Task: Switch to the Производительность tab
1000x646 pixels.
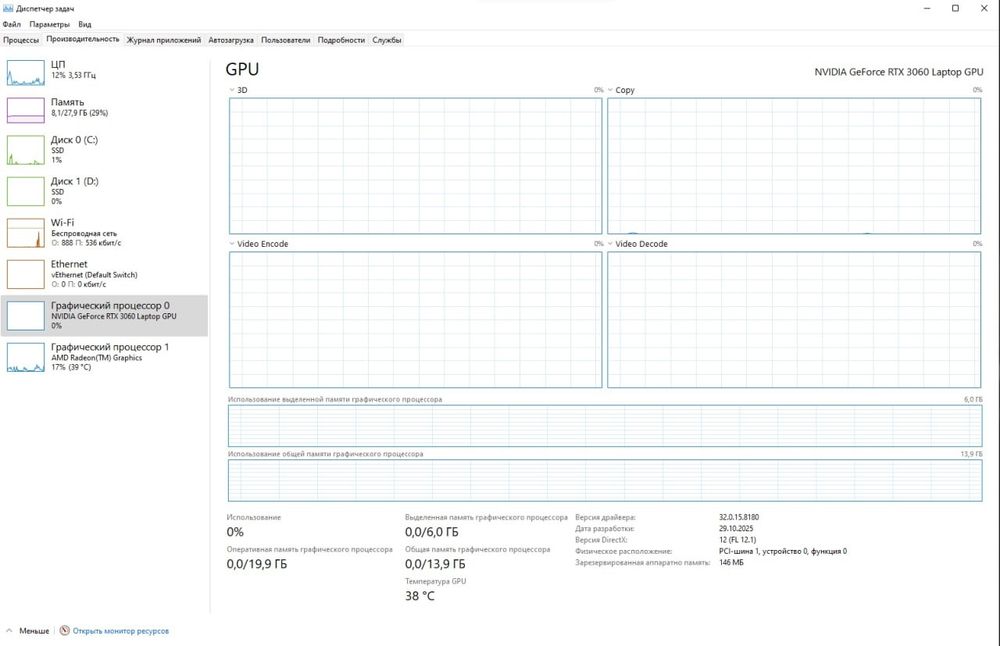Action: tap(82, 39)
